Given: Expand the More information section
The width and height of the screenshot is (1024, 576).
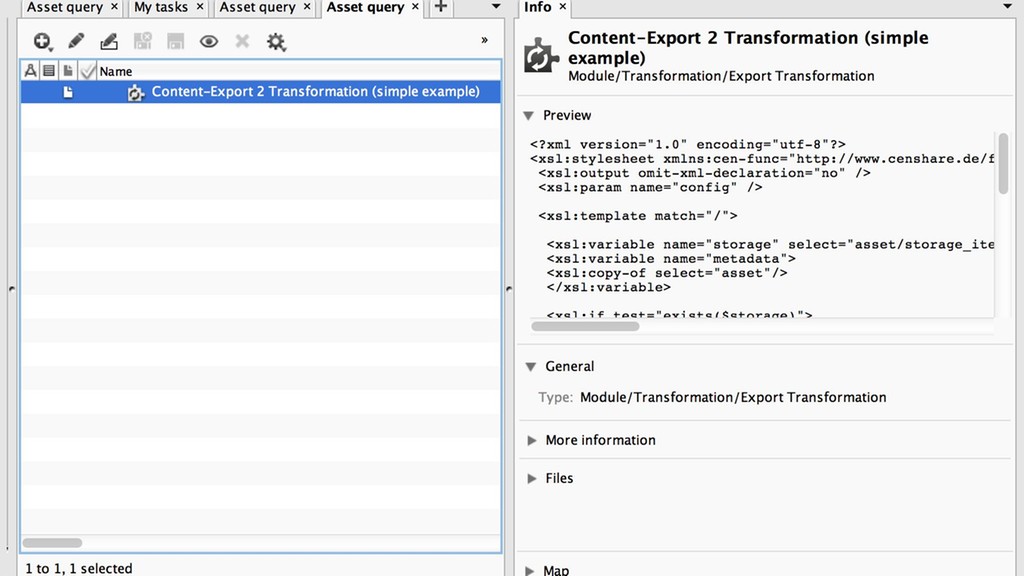Looking at the screenshot, I should (x=531, y=440).
